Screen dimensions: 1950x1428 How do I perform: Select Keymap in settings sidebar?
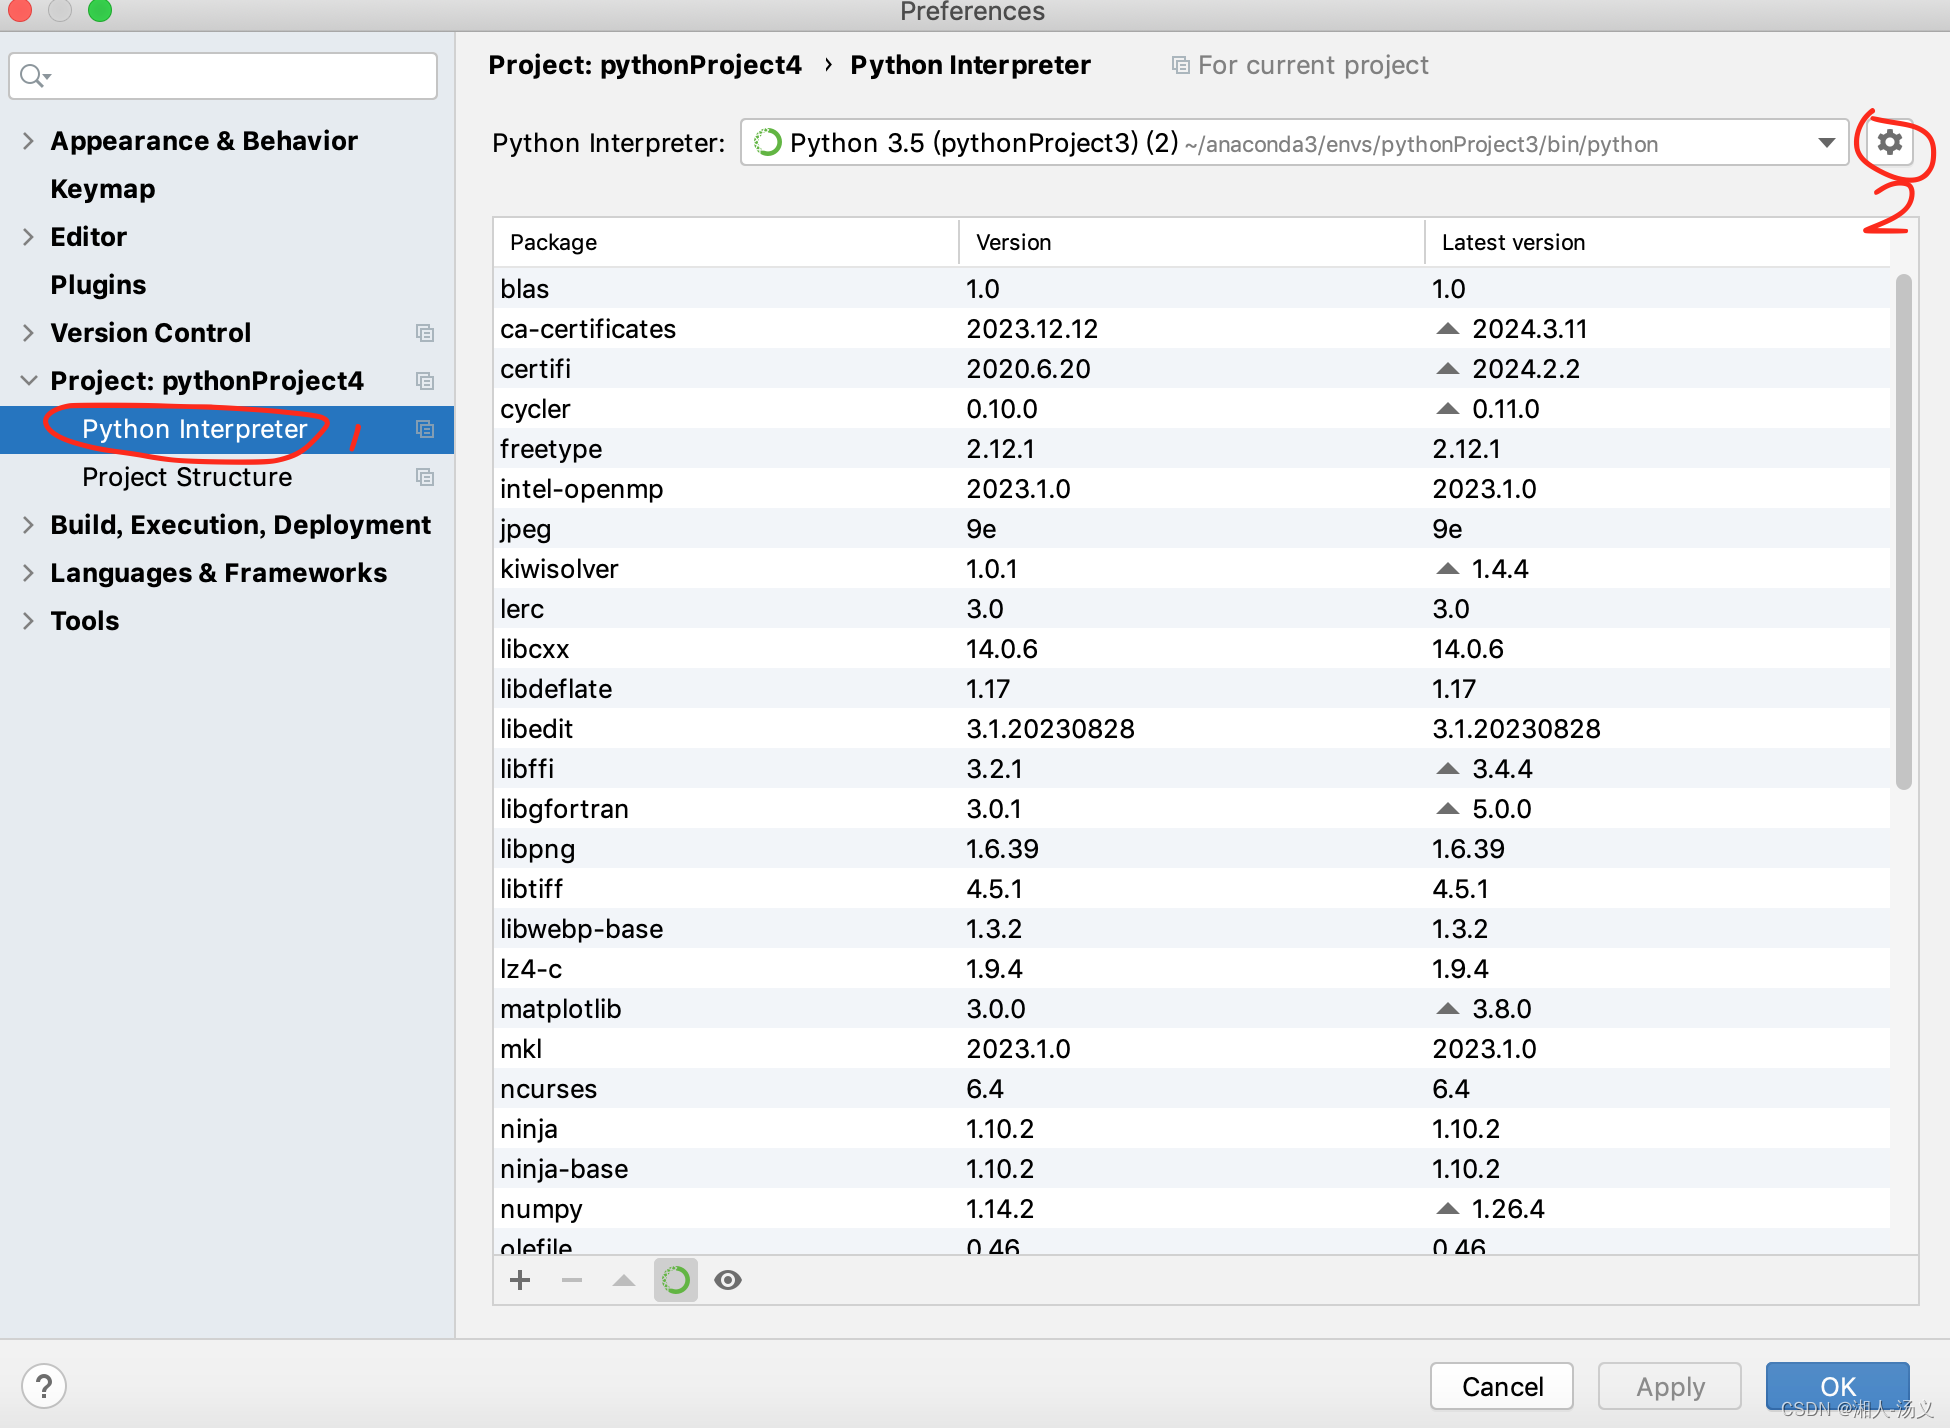103,189
